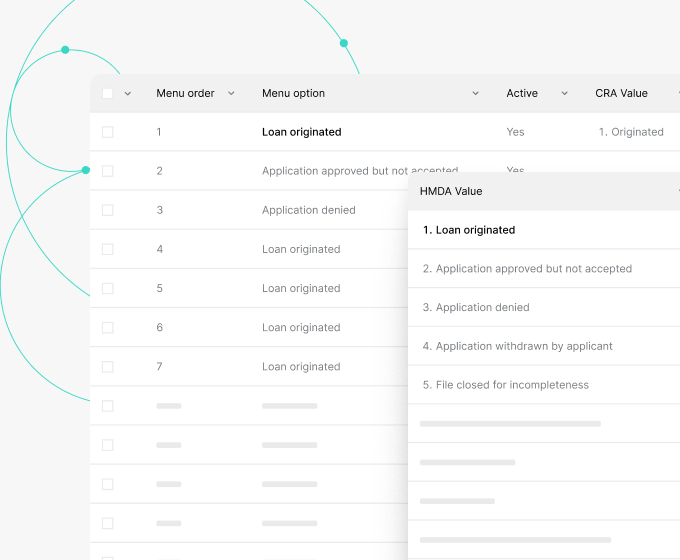Expand the Active column dropdown chevron
This screenshot has width=680, height=560.
564,93
